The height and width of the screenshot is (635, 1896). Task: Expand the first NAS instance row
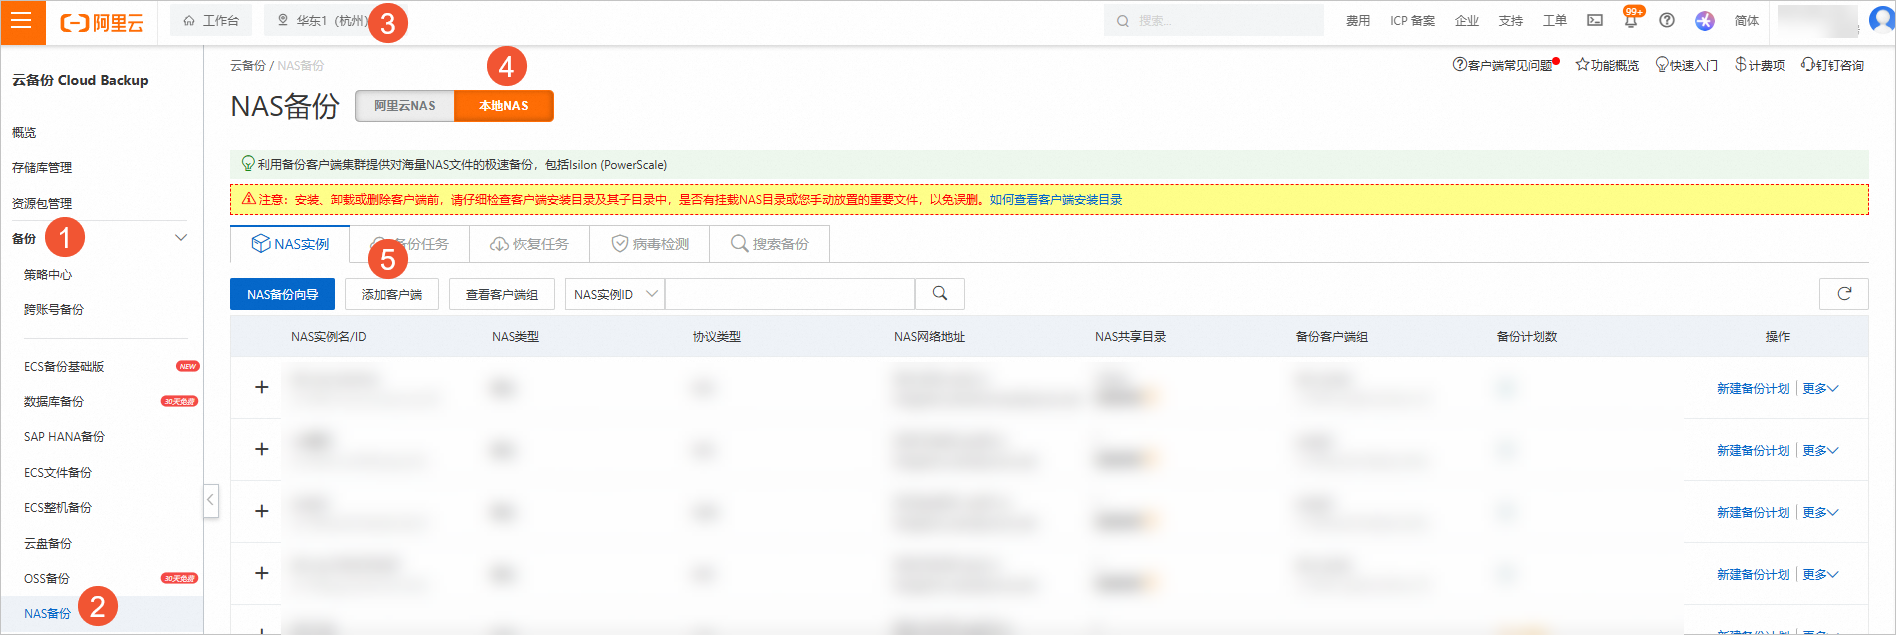pos(262,387)
